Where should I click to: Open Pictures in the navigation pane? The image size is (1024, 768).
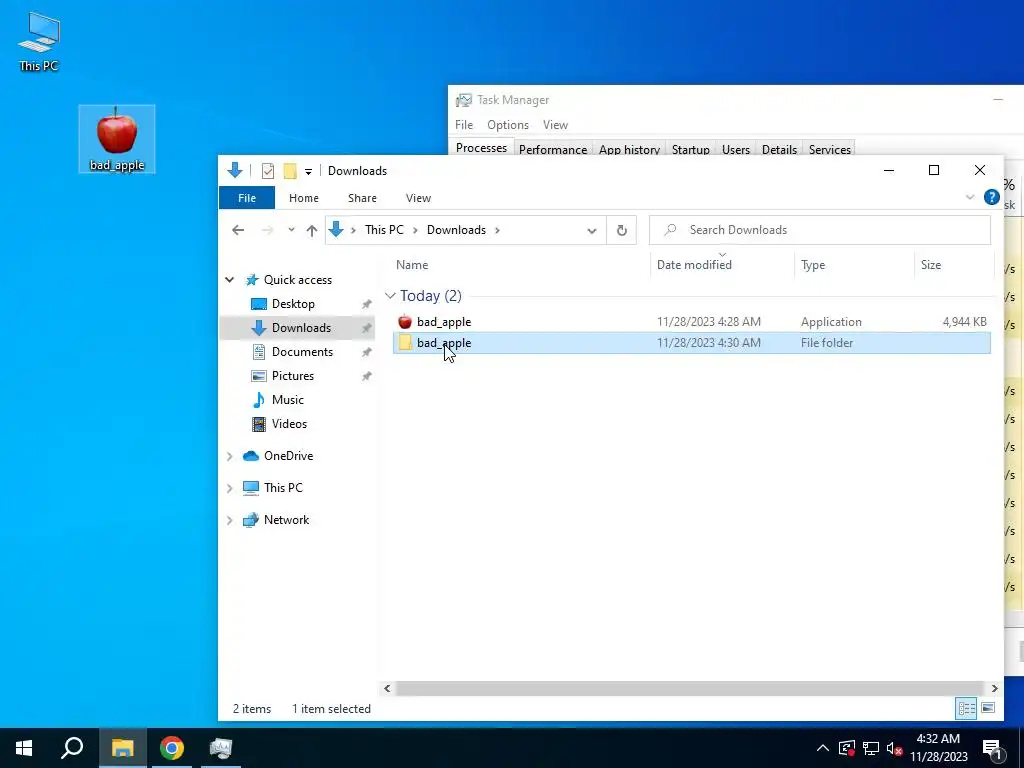(x=293, y=376)
